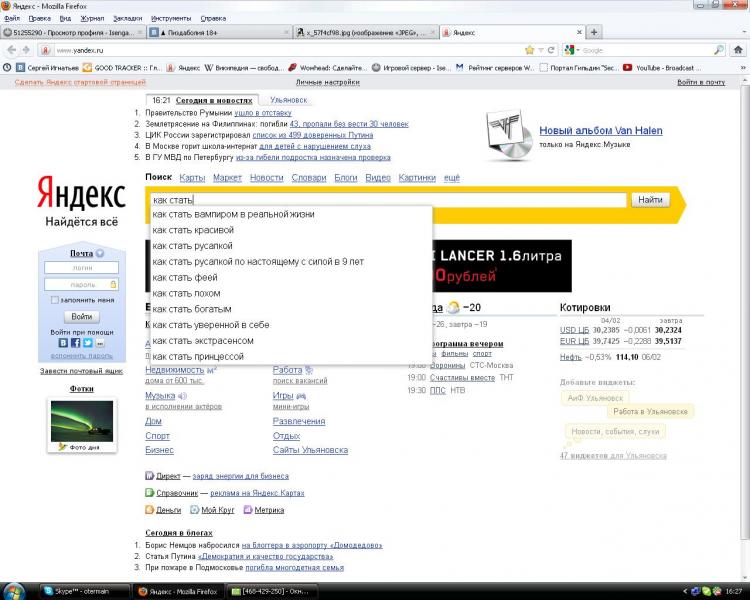Viewport: 750px width, 600px height.
Task: Open the Инструменты menu
Action: [171, 18]
